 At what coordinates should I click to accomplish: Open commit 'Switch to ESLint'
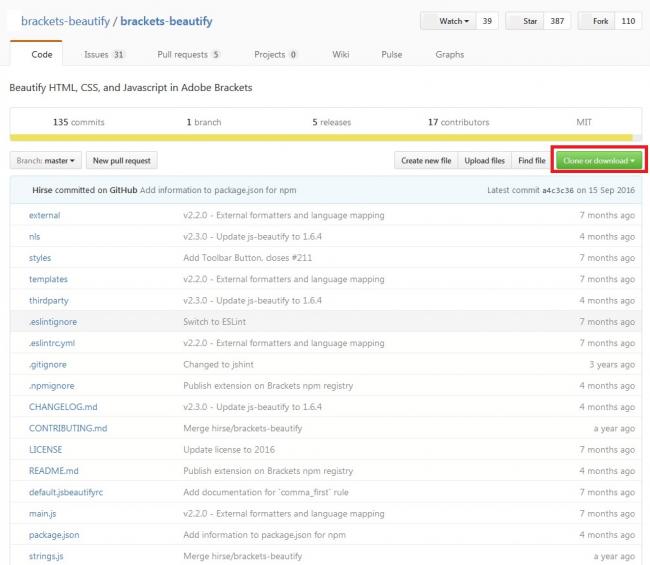click(x=214, y=322)
